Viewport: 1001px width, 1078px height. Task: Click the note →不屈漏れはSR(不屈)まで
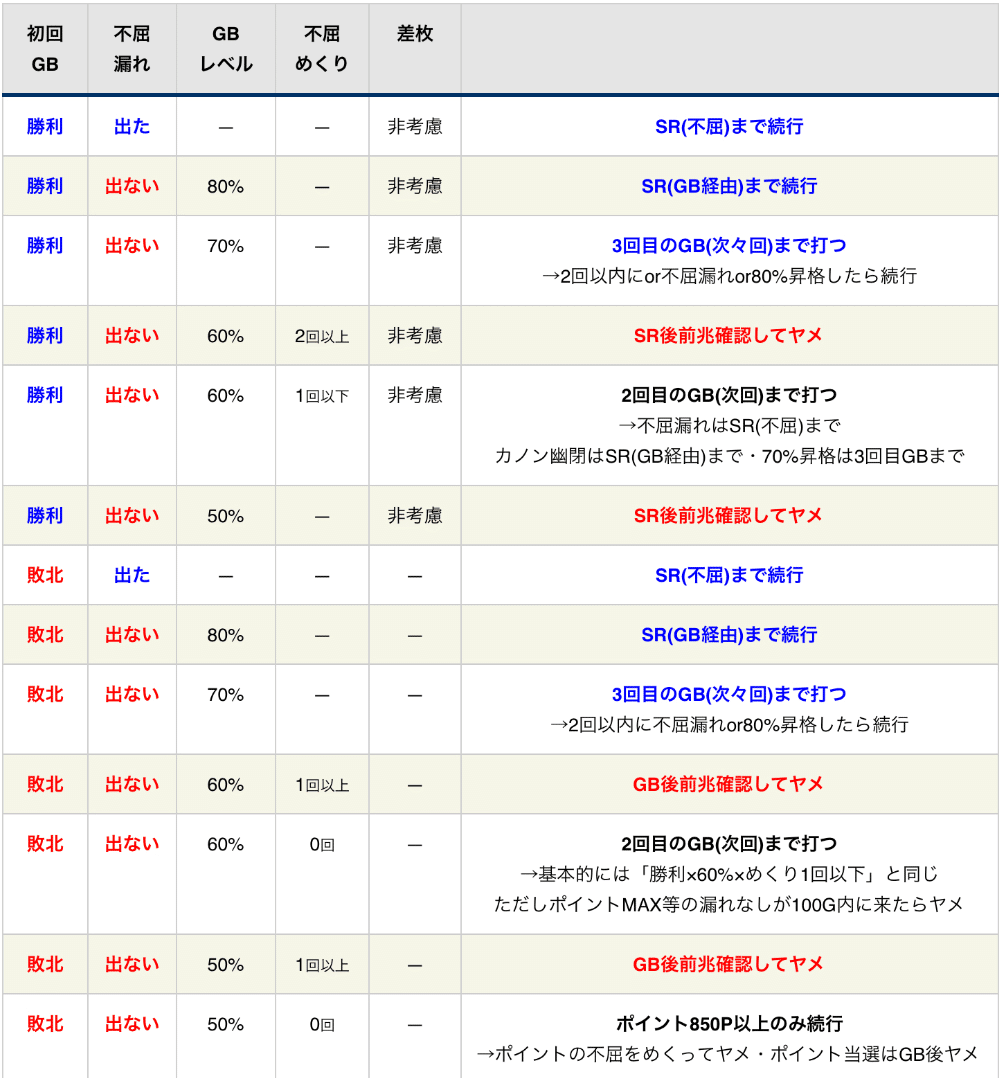coord(729,426)
